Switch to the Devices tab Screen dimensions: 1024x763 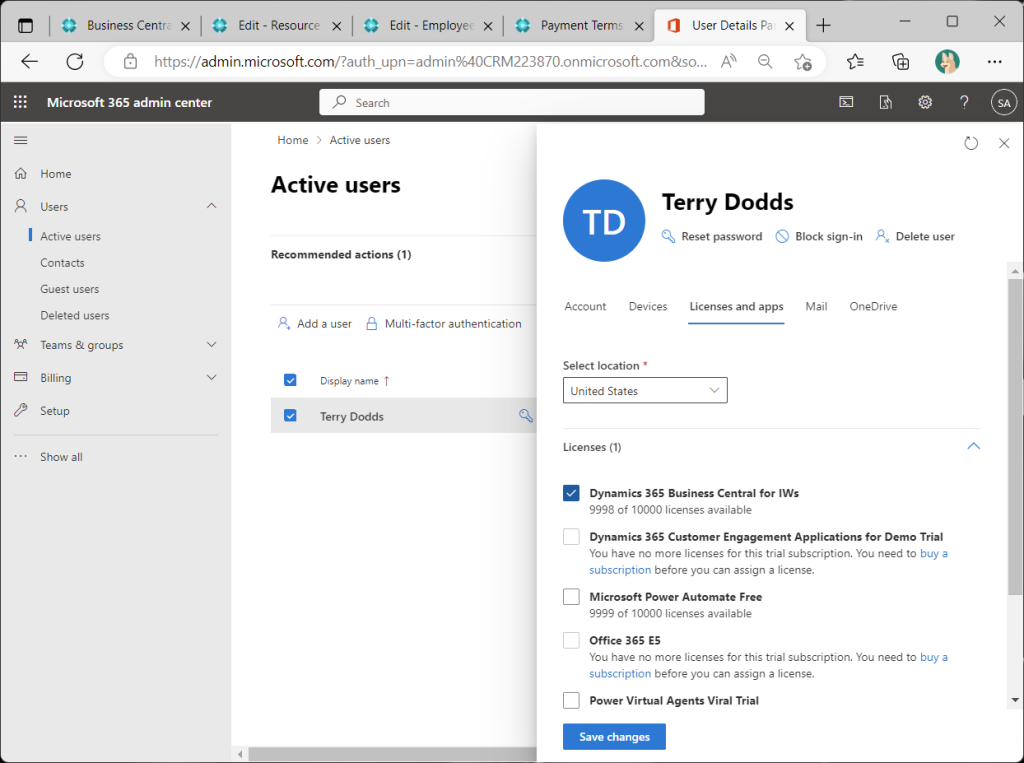[648, 306]
